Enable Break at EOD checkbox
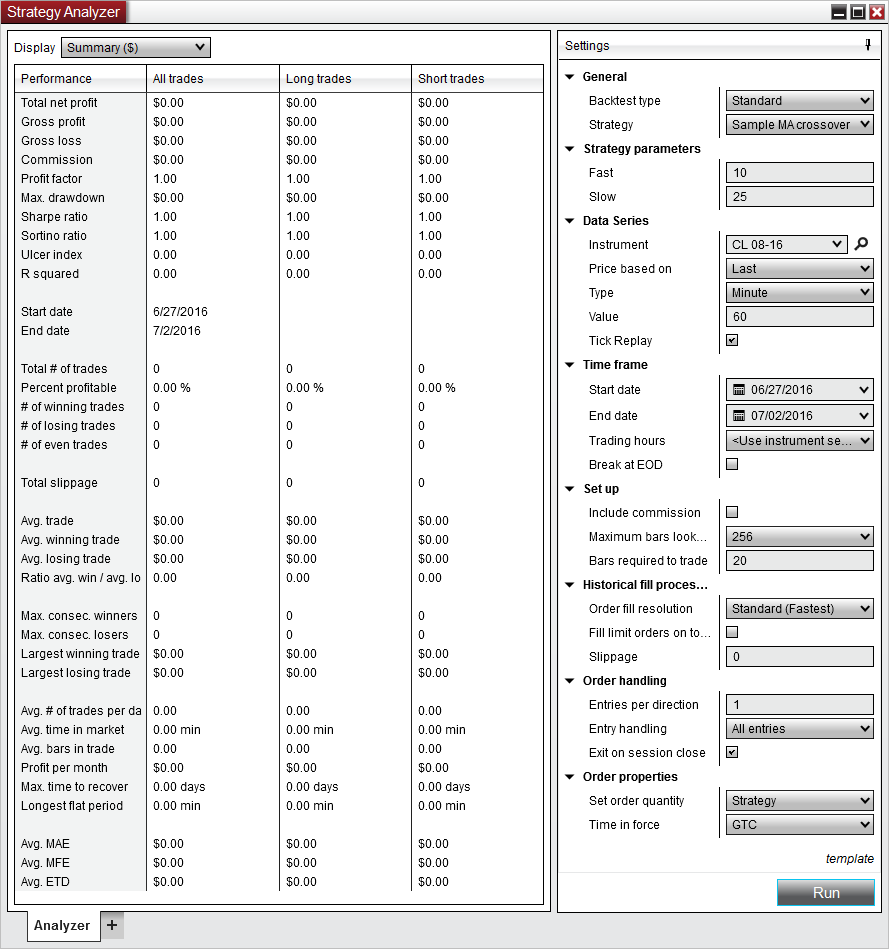Viewport: 889px width, 949px height. (732, 464)
